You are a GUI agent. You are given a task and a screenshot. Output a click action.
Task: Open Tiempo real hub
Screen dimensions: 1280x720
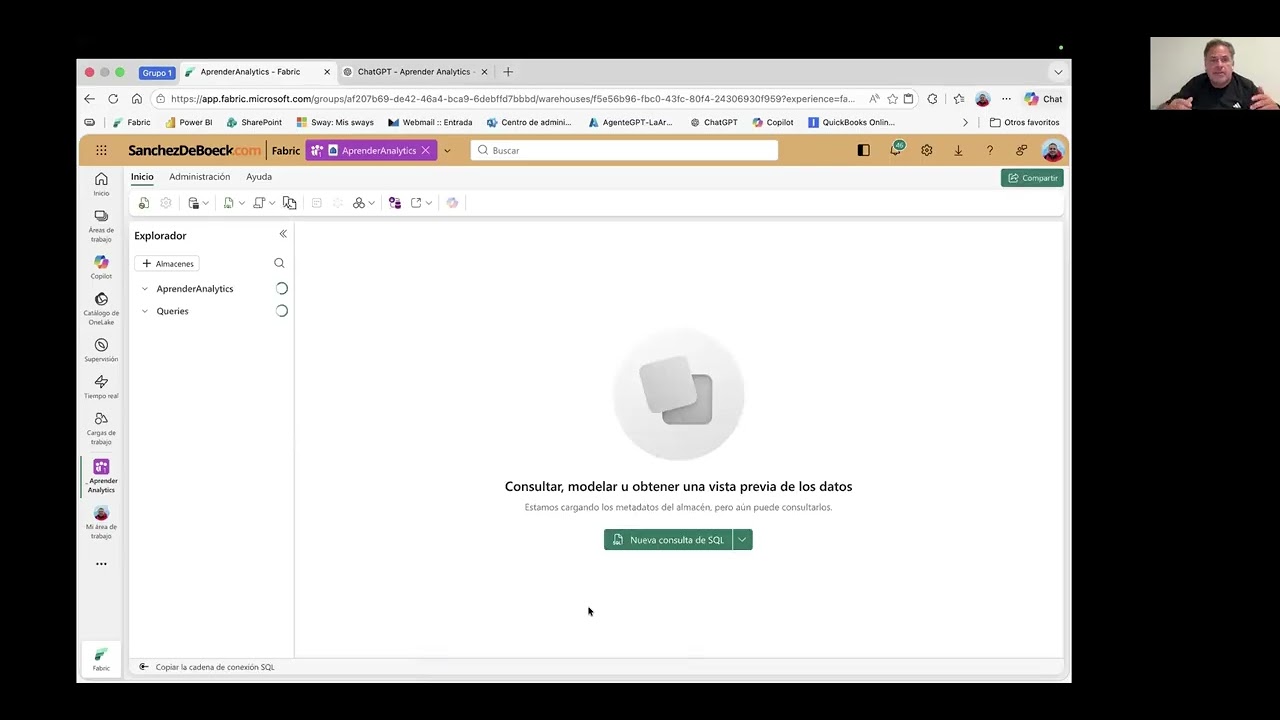(101, 387)
